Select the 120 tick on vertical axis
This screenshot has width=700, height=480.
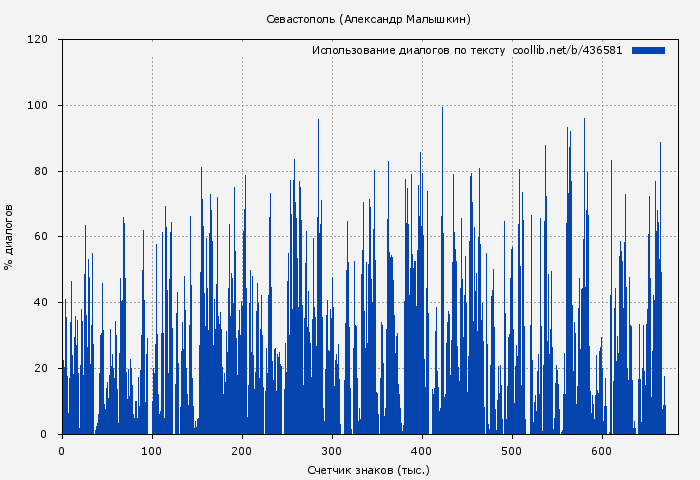click(38, 40)
